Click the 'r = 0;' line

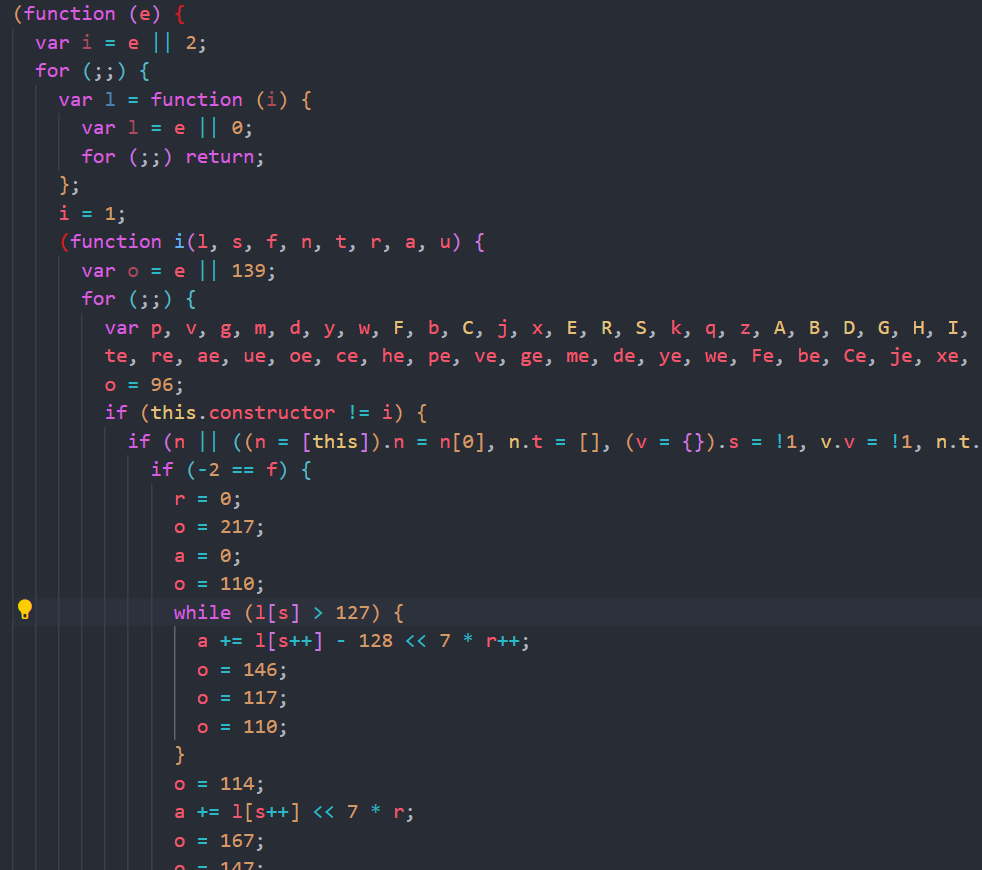pos(207,499)
